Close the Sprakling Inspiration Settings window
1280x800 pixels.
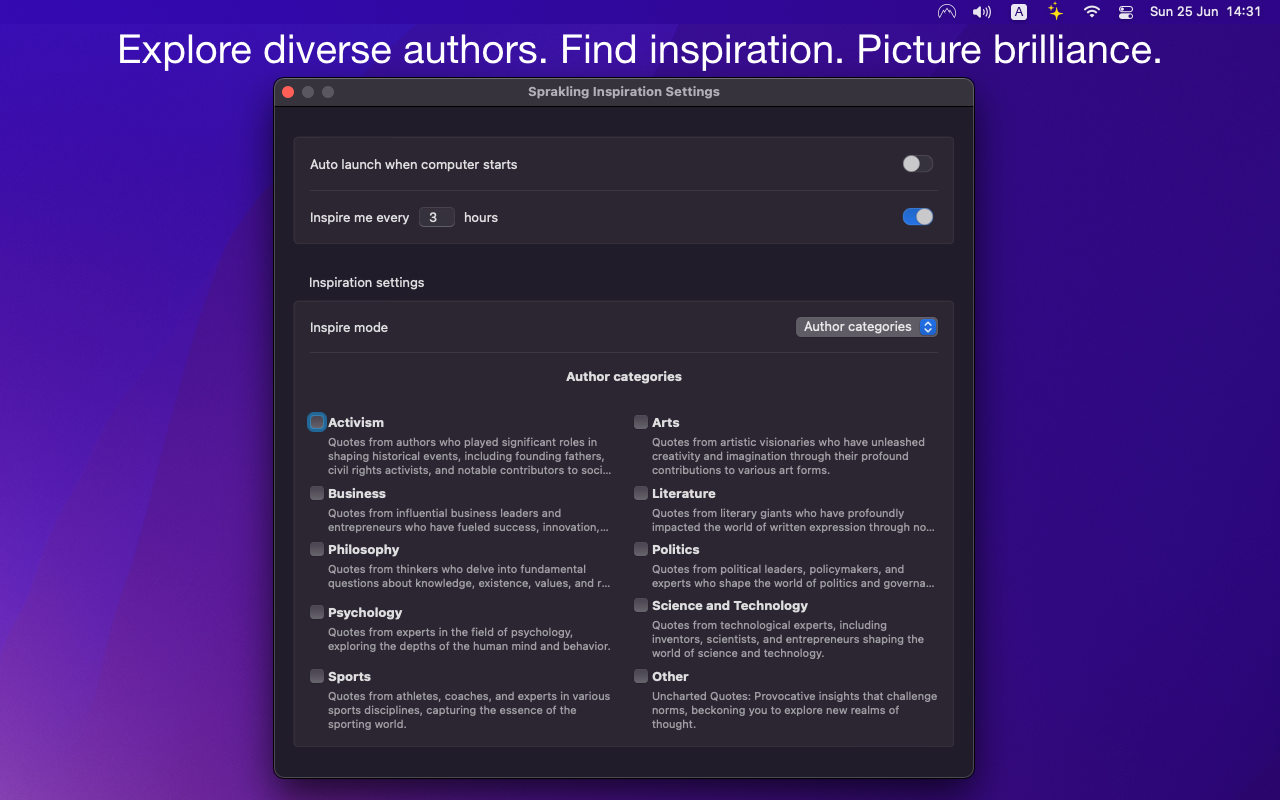tap(288, 92)
